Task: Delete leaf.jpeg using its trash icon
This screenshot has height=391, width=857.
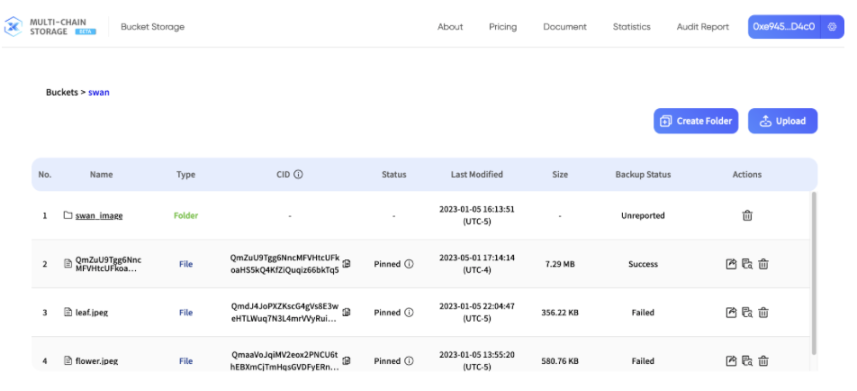Action: 764,312
